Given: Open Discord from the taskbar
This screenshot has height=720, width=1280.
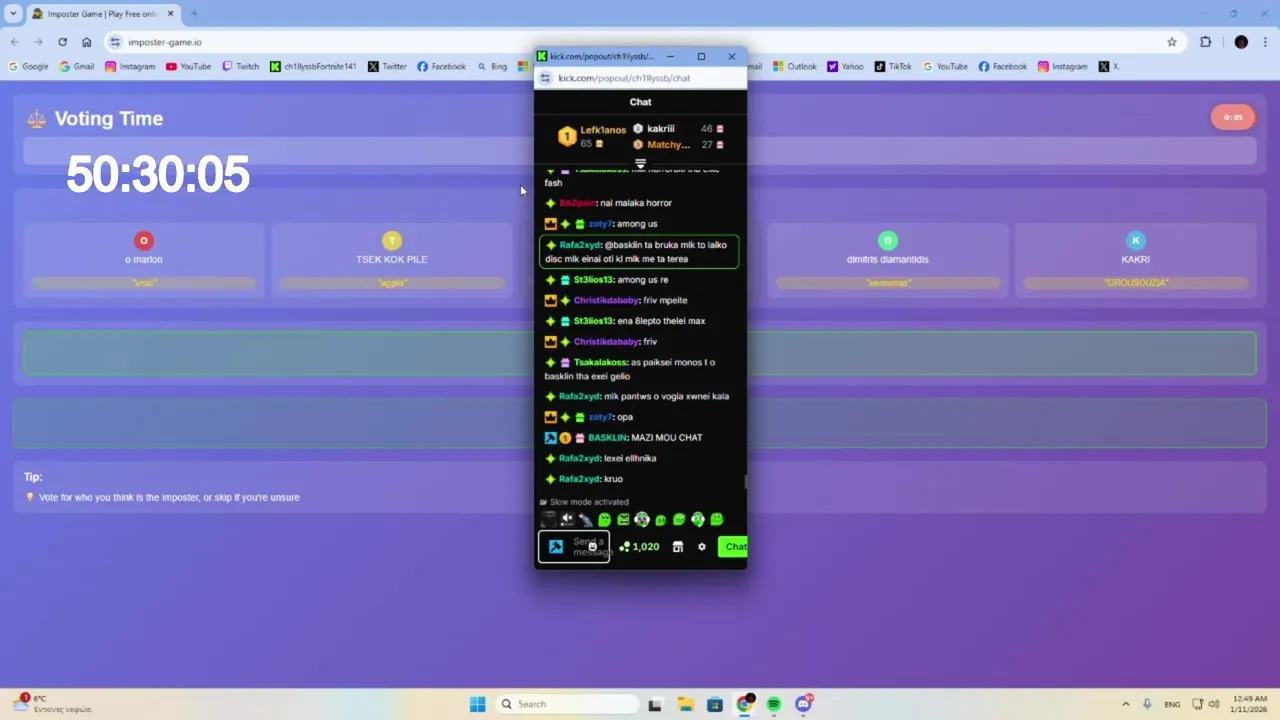Looking at the screenshot, I should [x=803, y=704].
